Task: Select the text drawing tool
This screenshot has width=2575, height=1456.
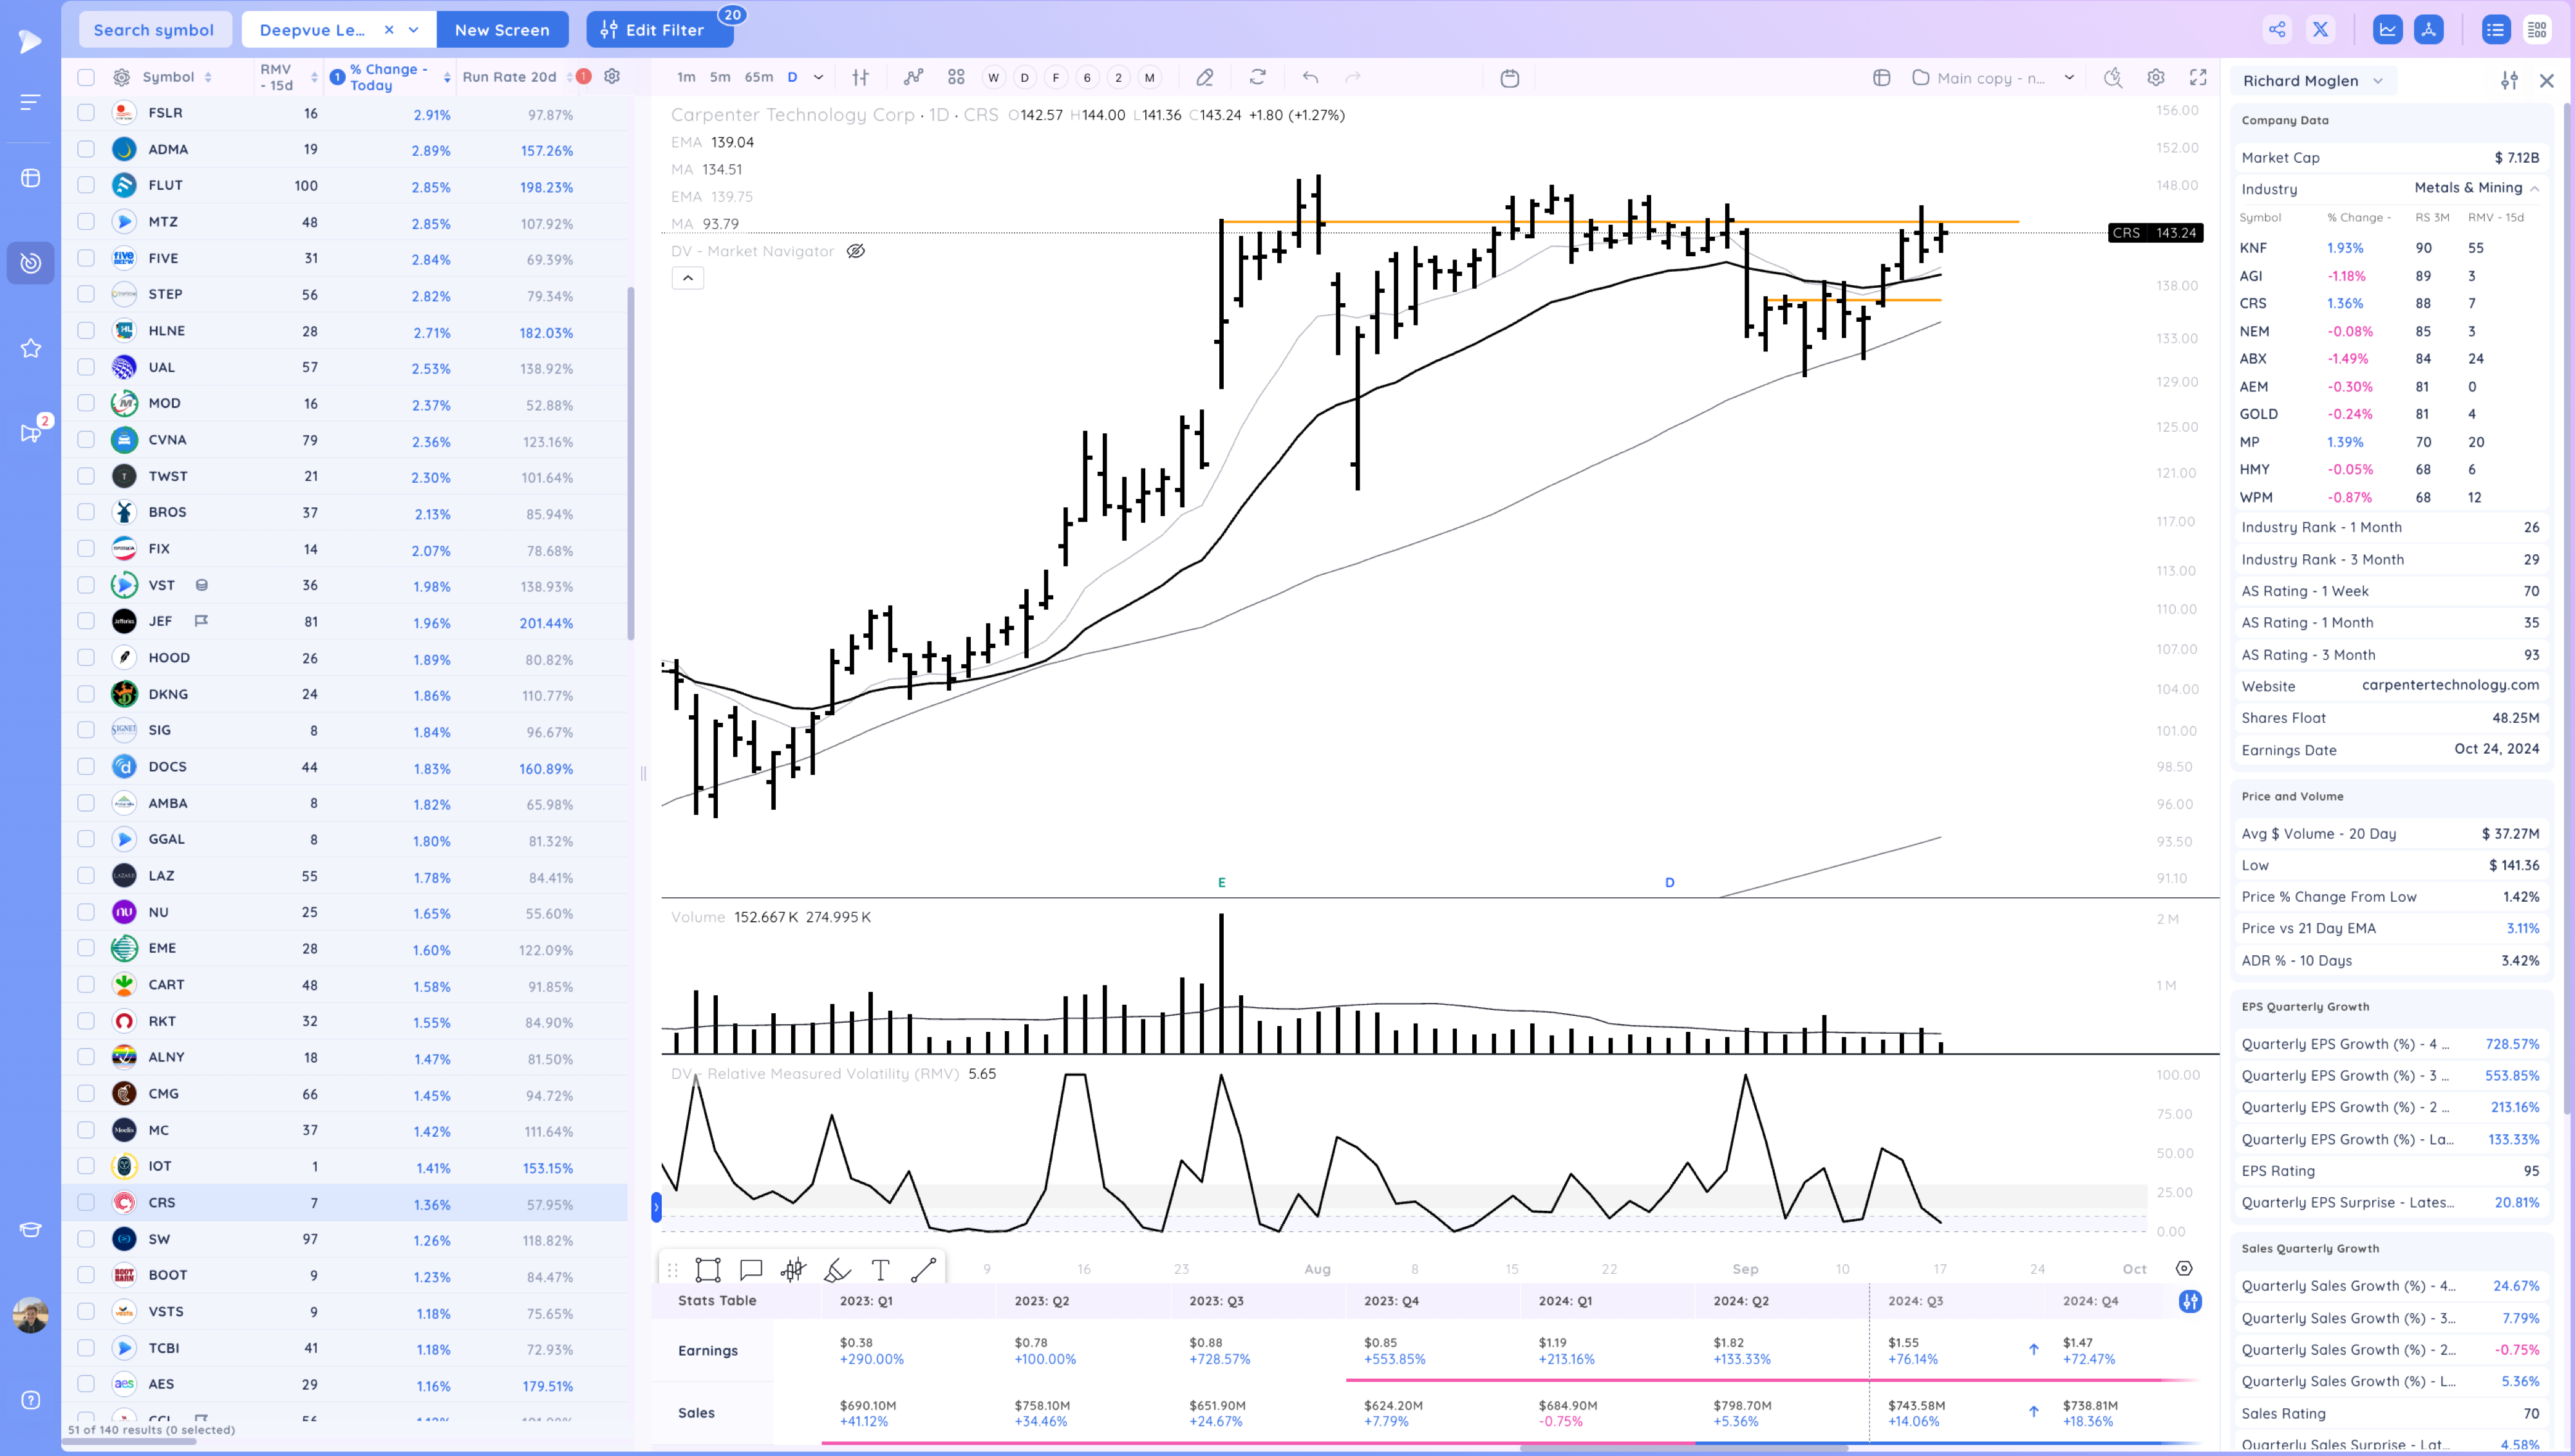Action: tap(880, 1270)
